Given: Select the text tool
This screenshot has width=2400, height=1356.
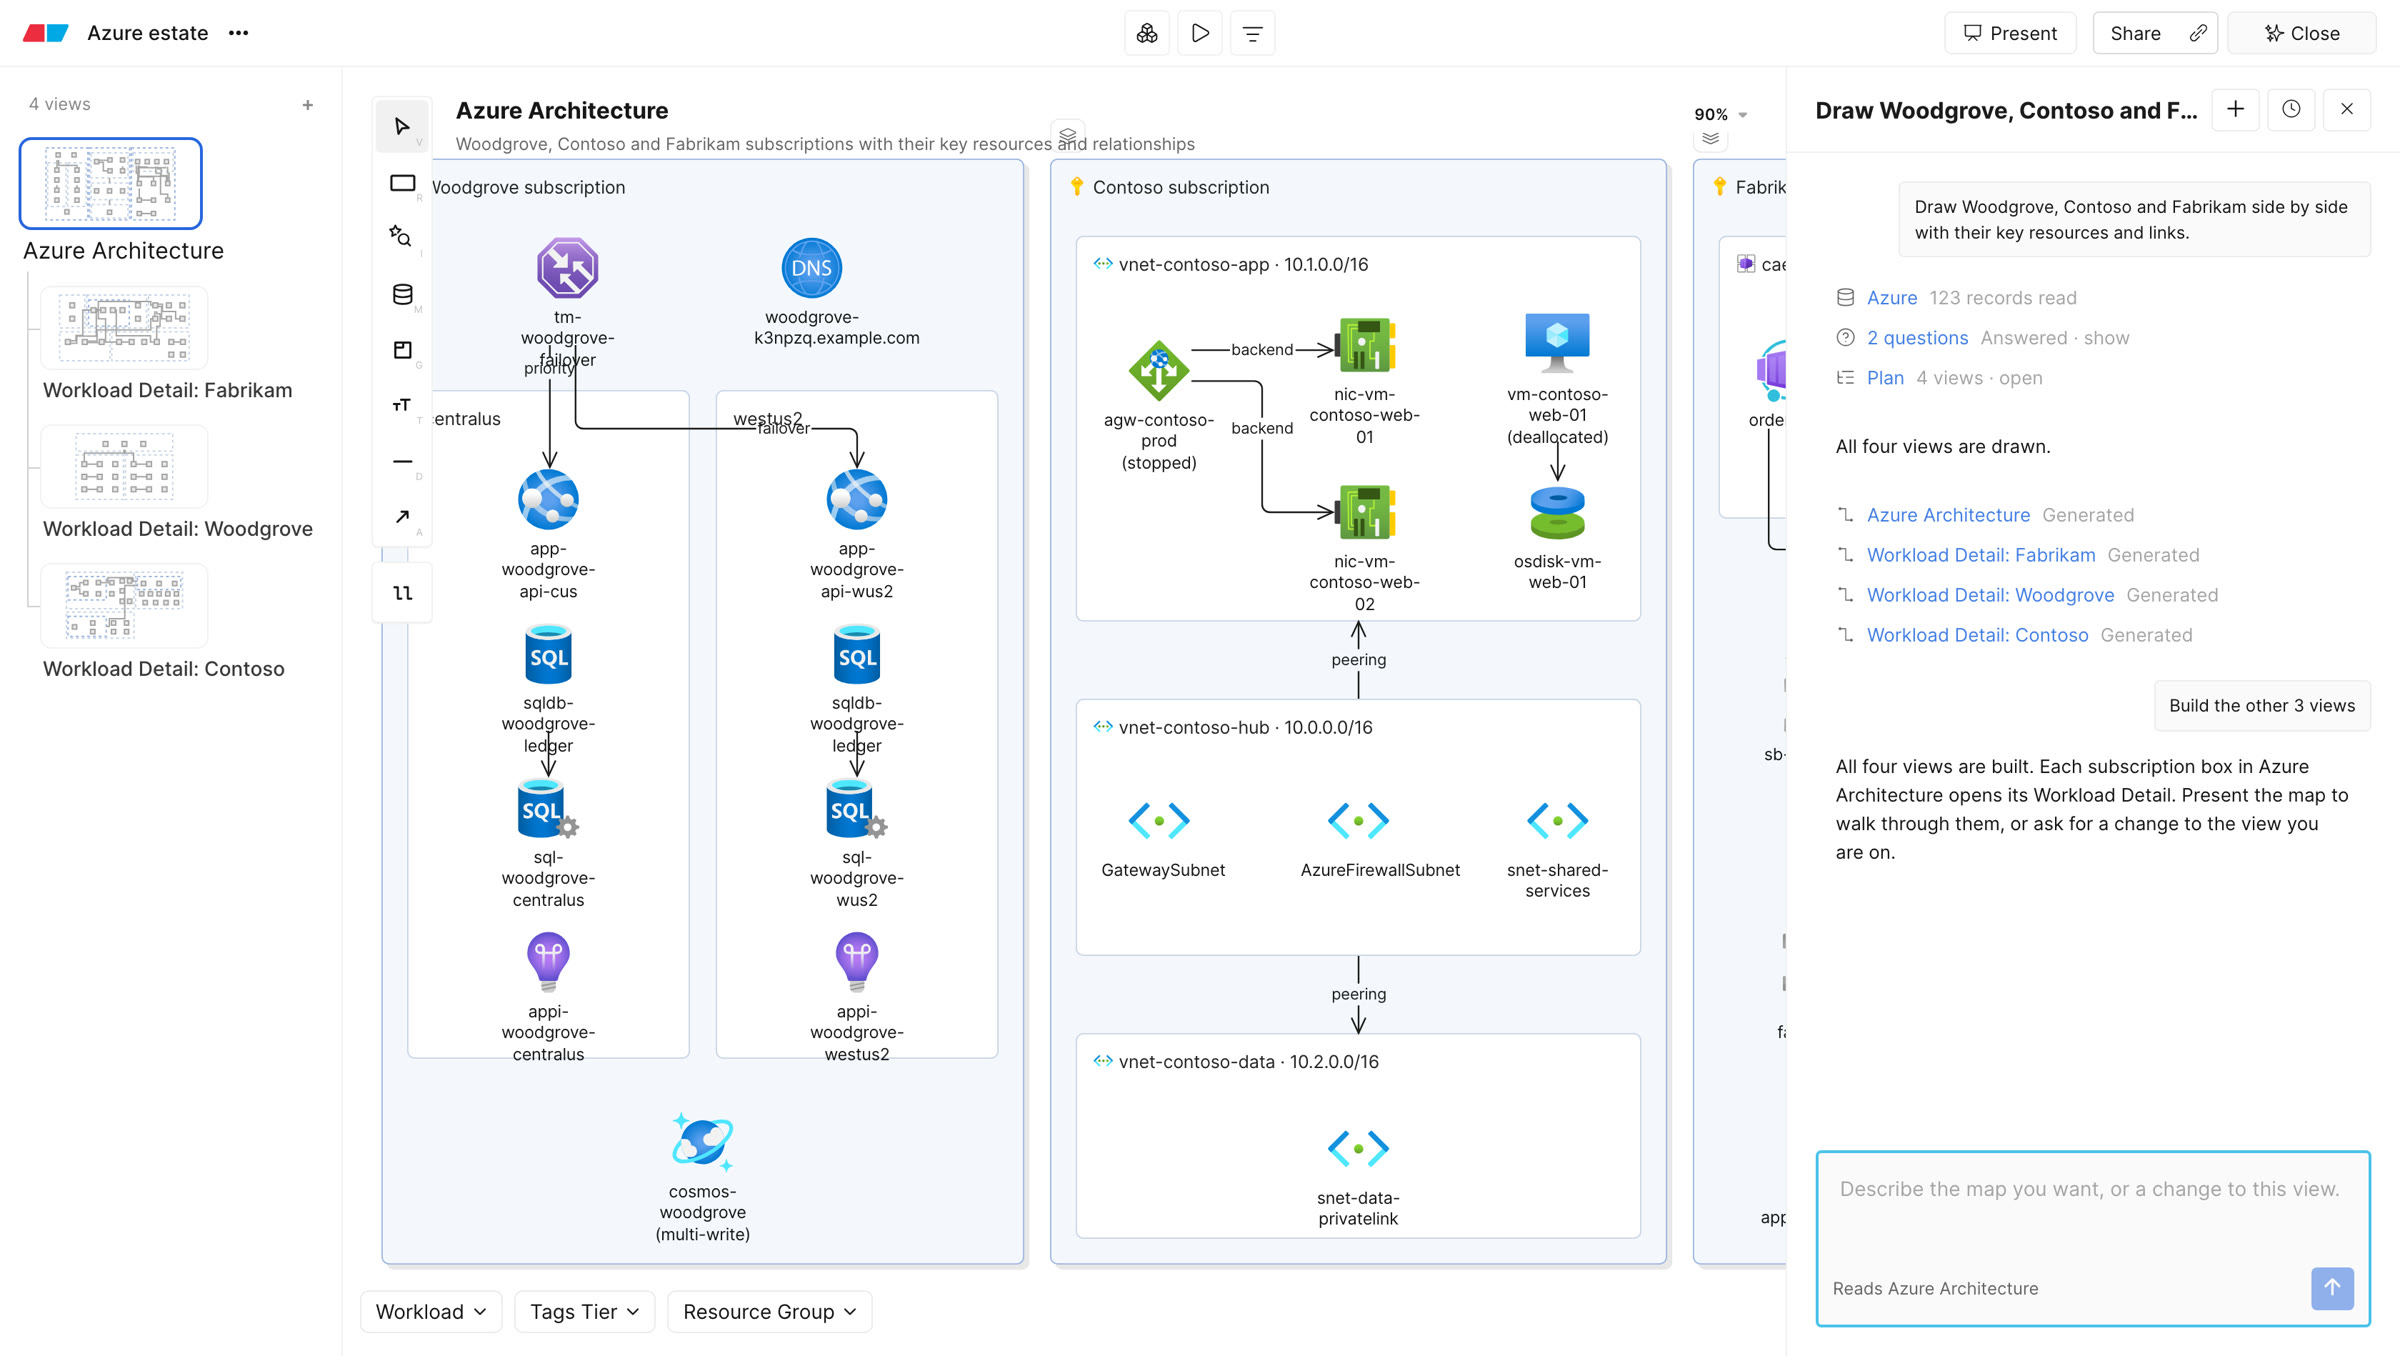Looking at the screenshot, I should coord(402,405).
